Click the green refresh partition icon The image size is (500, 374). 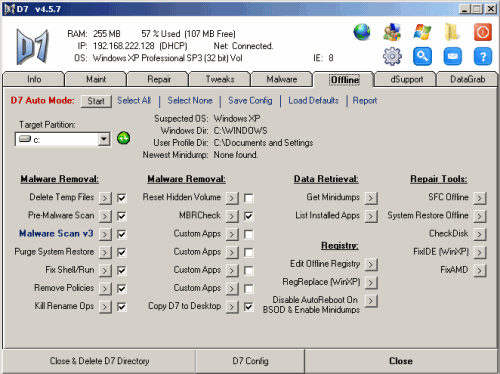[124, 138]
